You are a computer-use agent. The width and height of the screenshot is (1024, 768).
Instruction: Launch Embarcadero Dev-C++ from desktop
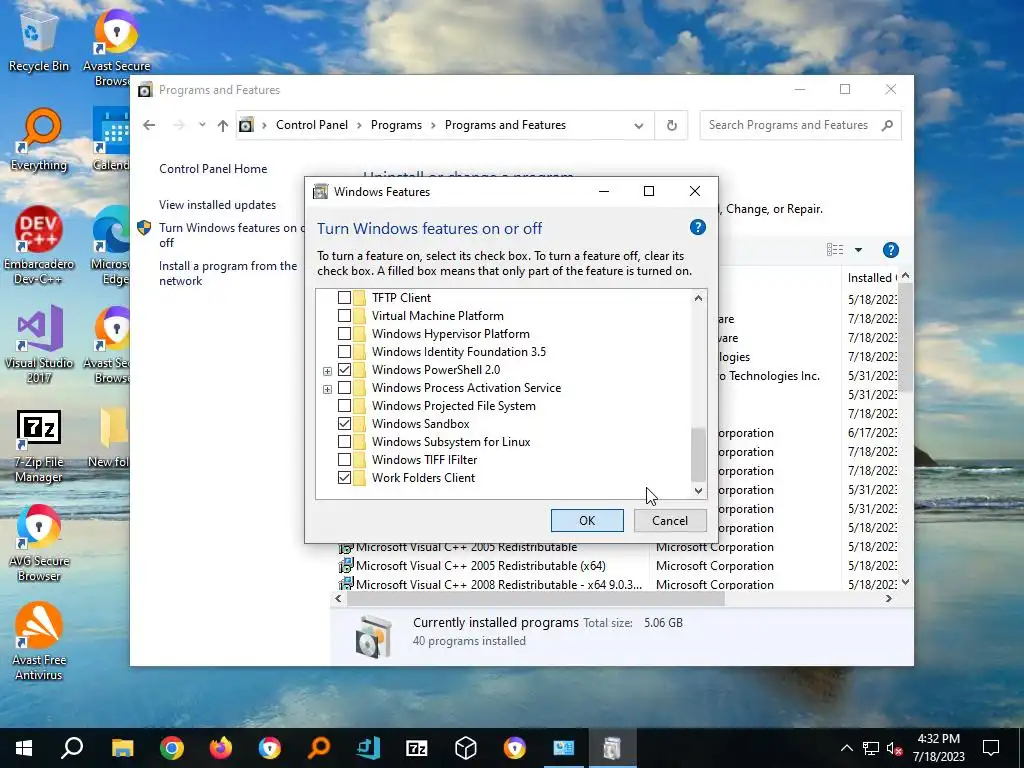(x=39, y=245)
